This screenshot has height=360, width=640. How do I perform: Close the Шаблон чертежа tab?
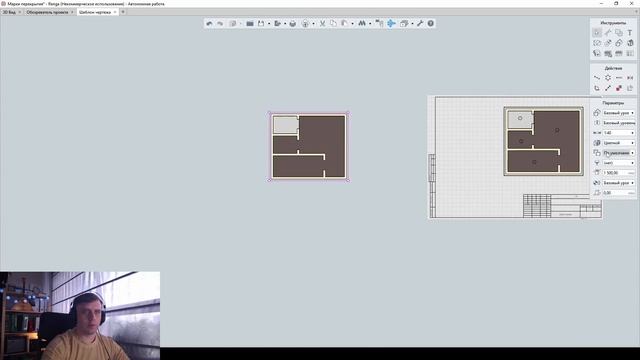115,12
